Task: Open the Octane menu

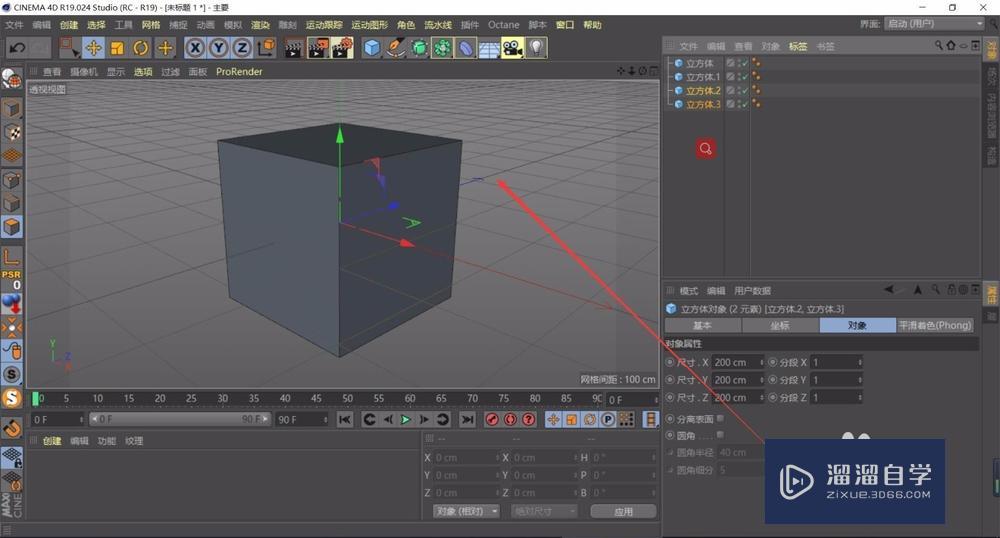Action: (x=504, y=25)
